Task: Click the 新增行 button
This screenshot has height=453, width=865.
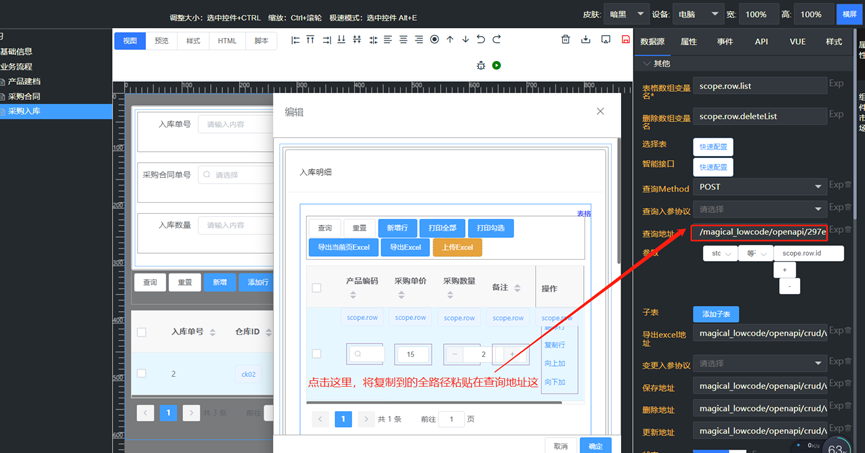Action: (x=397, y=228)
